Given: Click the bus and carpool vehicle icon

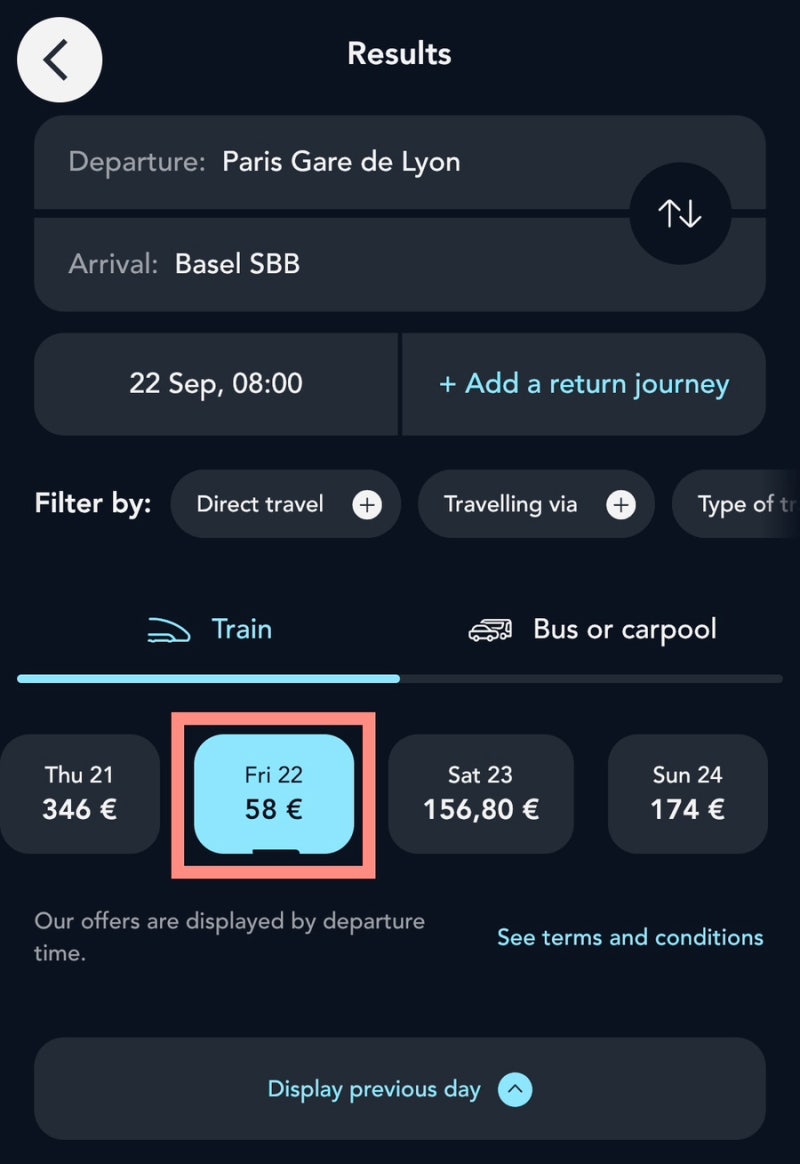Looking at the screenshot, I should tap(490, 630).
